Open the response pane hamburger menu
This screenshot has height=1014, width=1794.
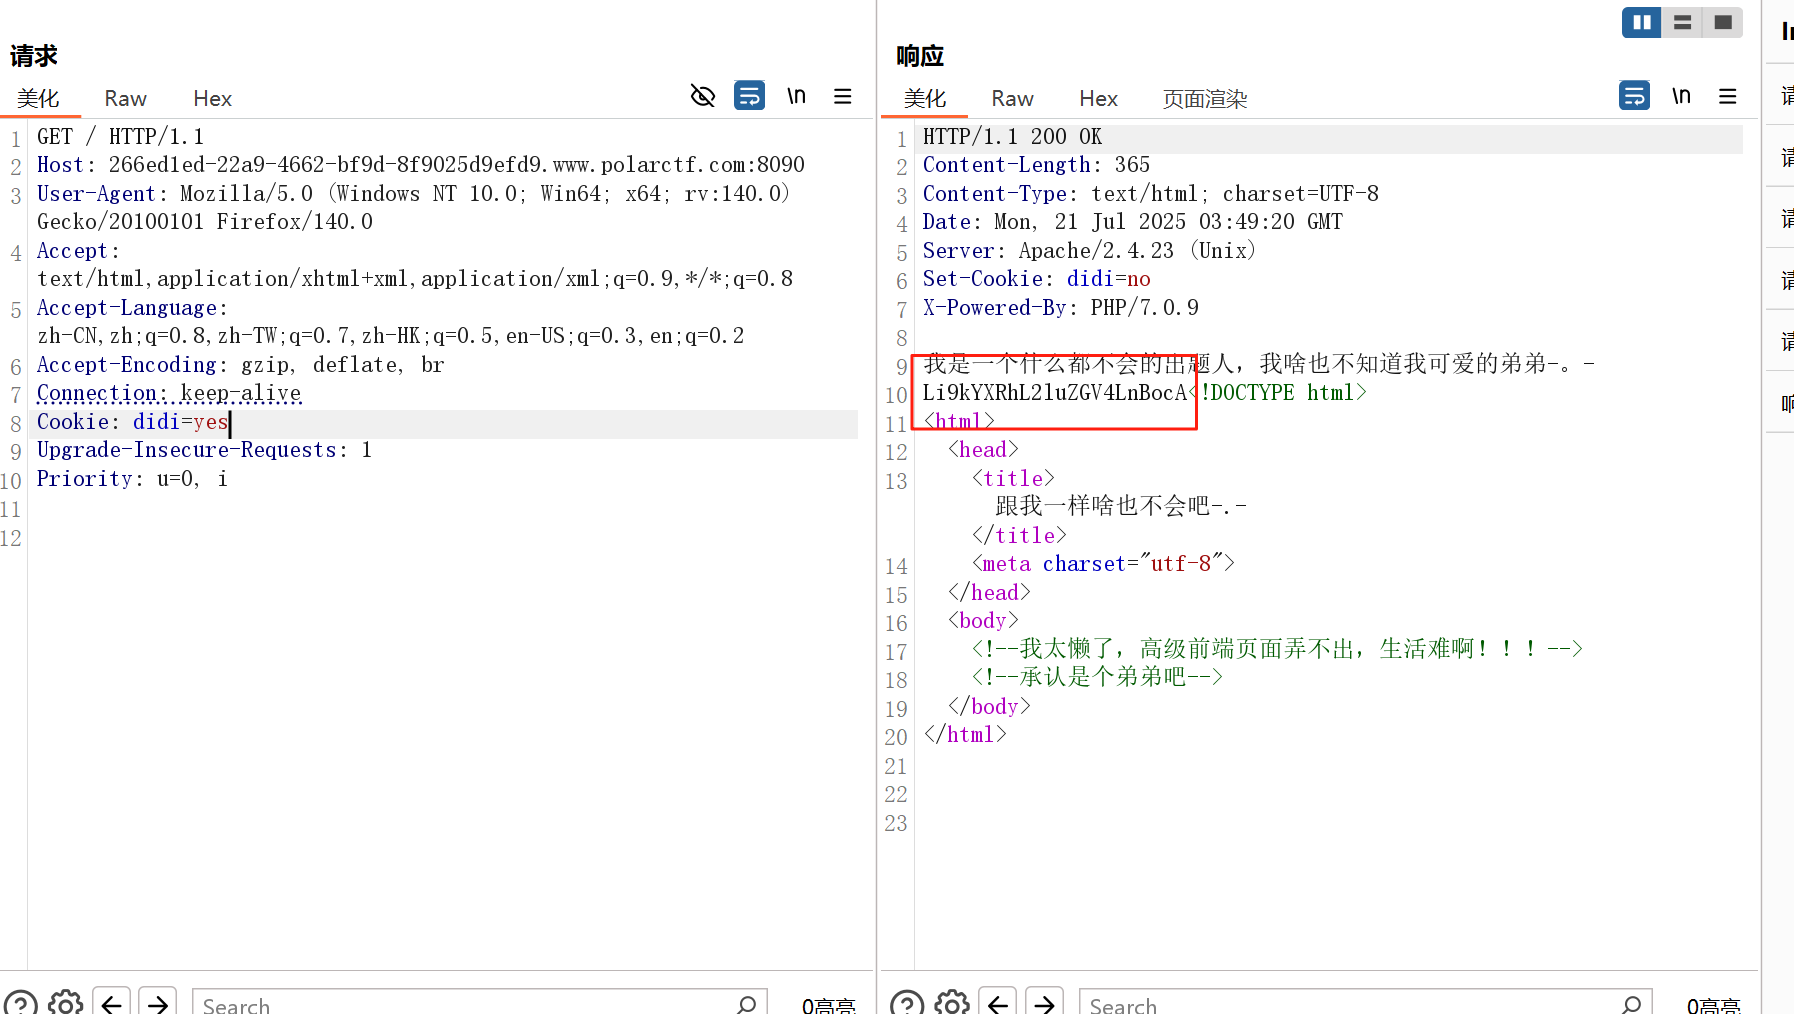pyautogui.click(x=1728, y=96)
